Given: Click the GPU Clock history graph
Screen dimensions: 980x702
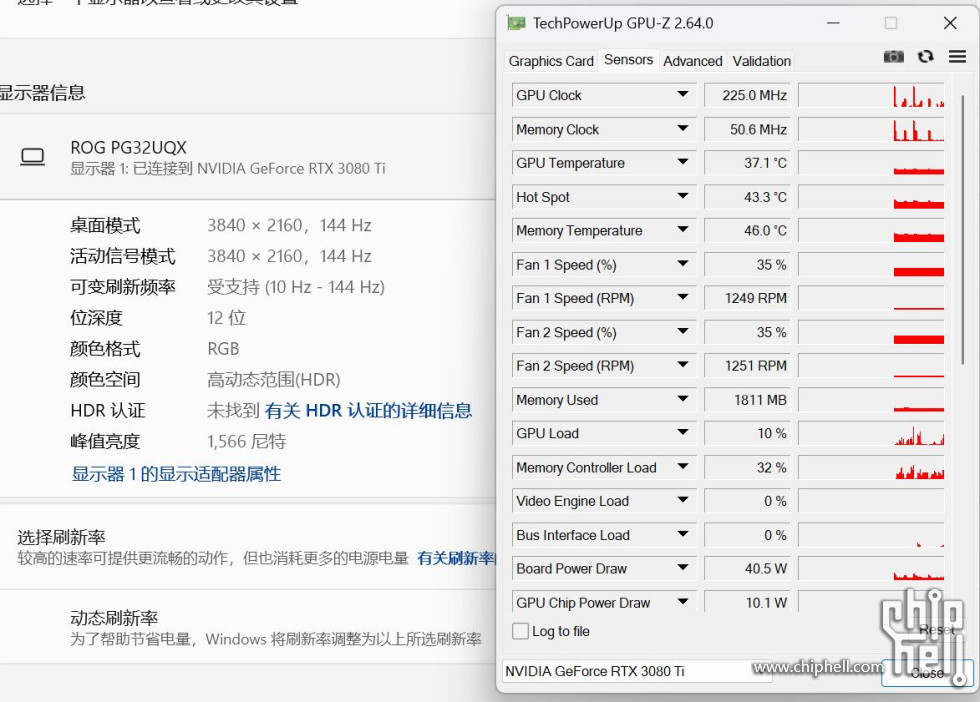Looking at the screenshot, I should 871,95.
